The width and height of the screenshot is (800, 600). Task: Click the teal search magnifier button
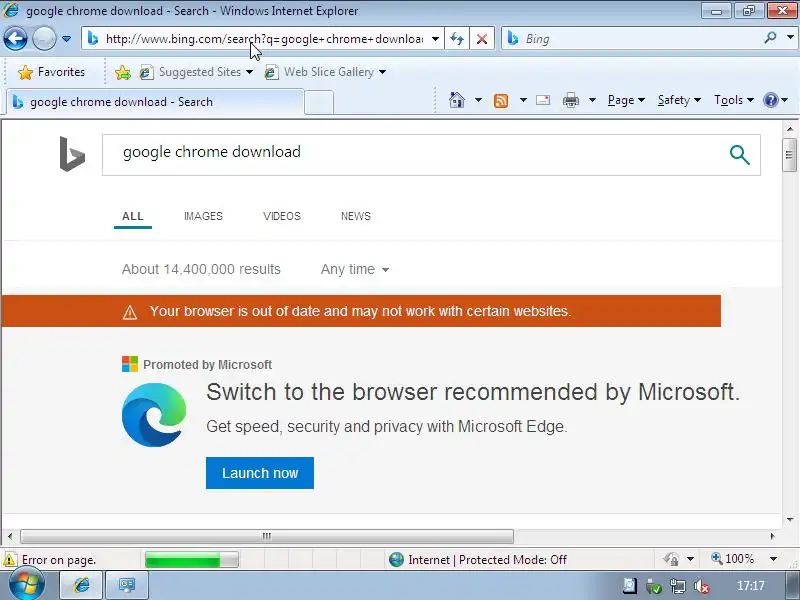[x=739, y=155]
